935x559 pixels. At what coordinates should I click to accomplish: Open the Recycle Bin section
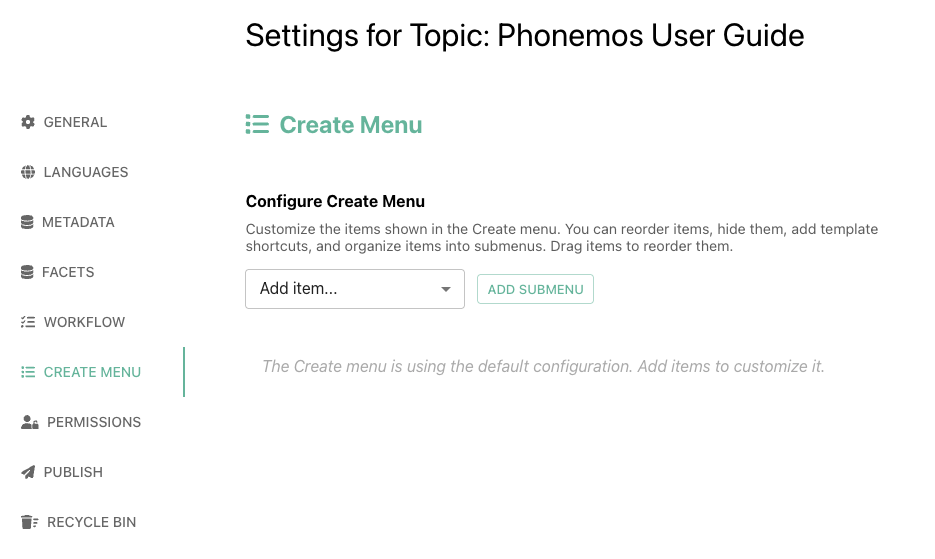(x=91, y=522)
